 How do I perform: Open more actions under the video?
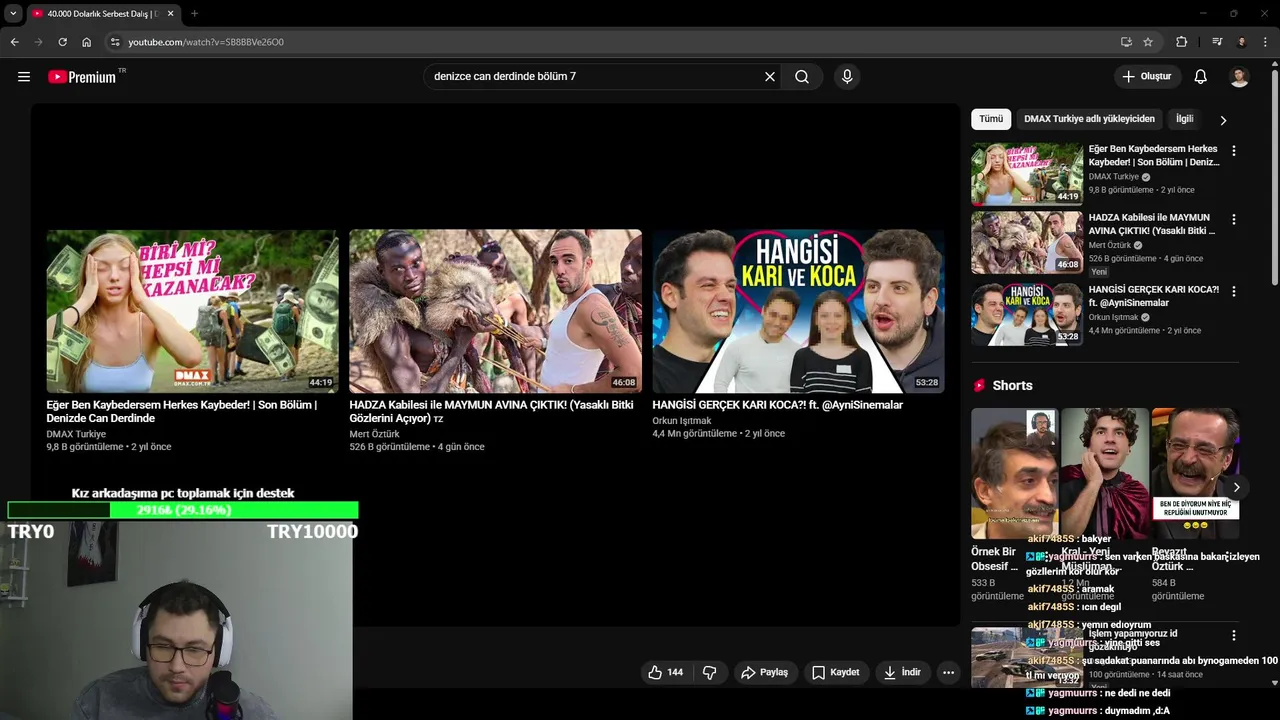(948, 673)
